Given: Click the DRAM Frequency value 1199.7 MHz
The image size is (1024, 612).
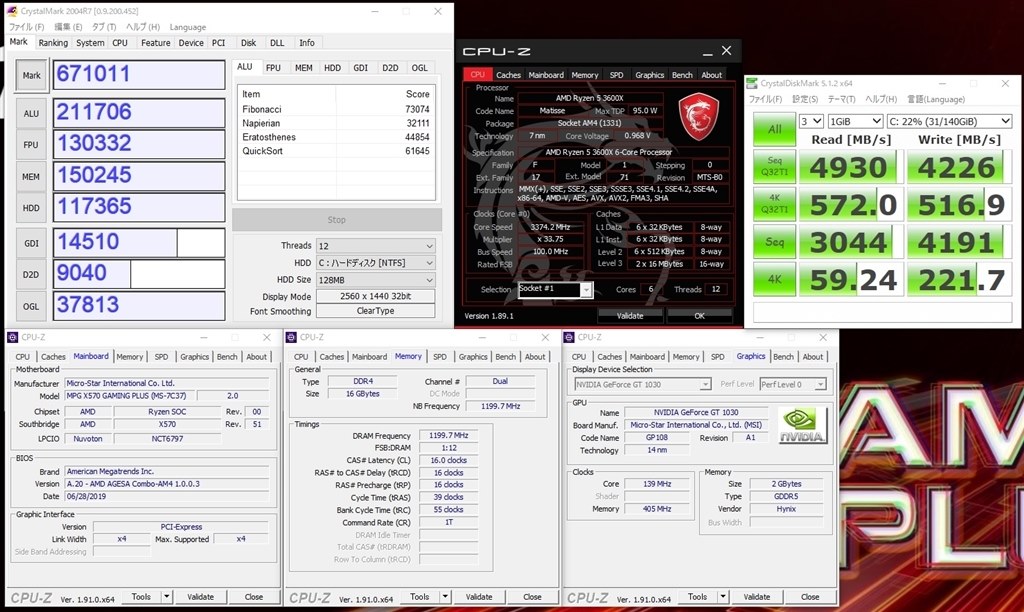Looking at the screenshot, I should pos(449,436).
